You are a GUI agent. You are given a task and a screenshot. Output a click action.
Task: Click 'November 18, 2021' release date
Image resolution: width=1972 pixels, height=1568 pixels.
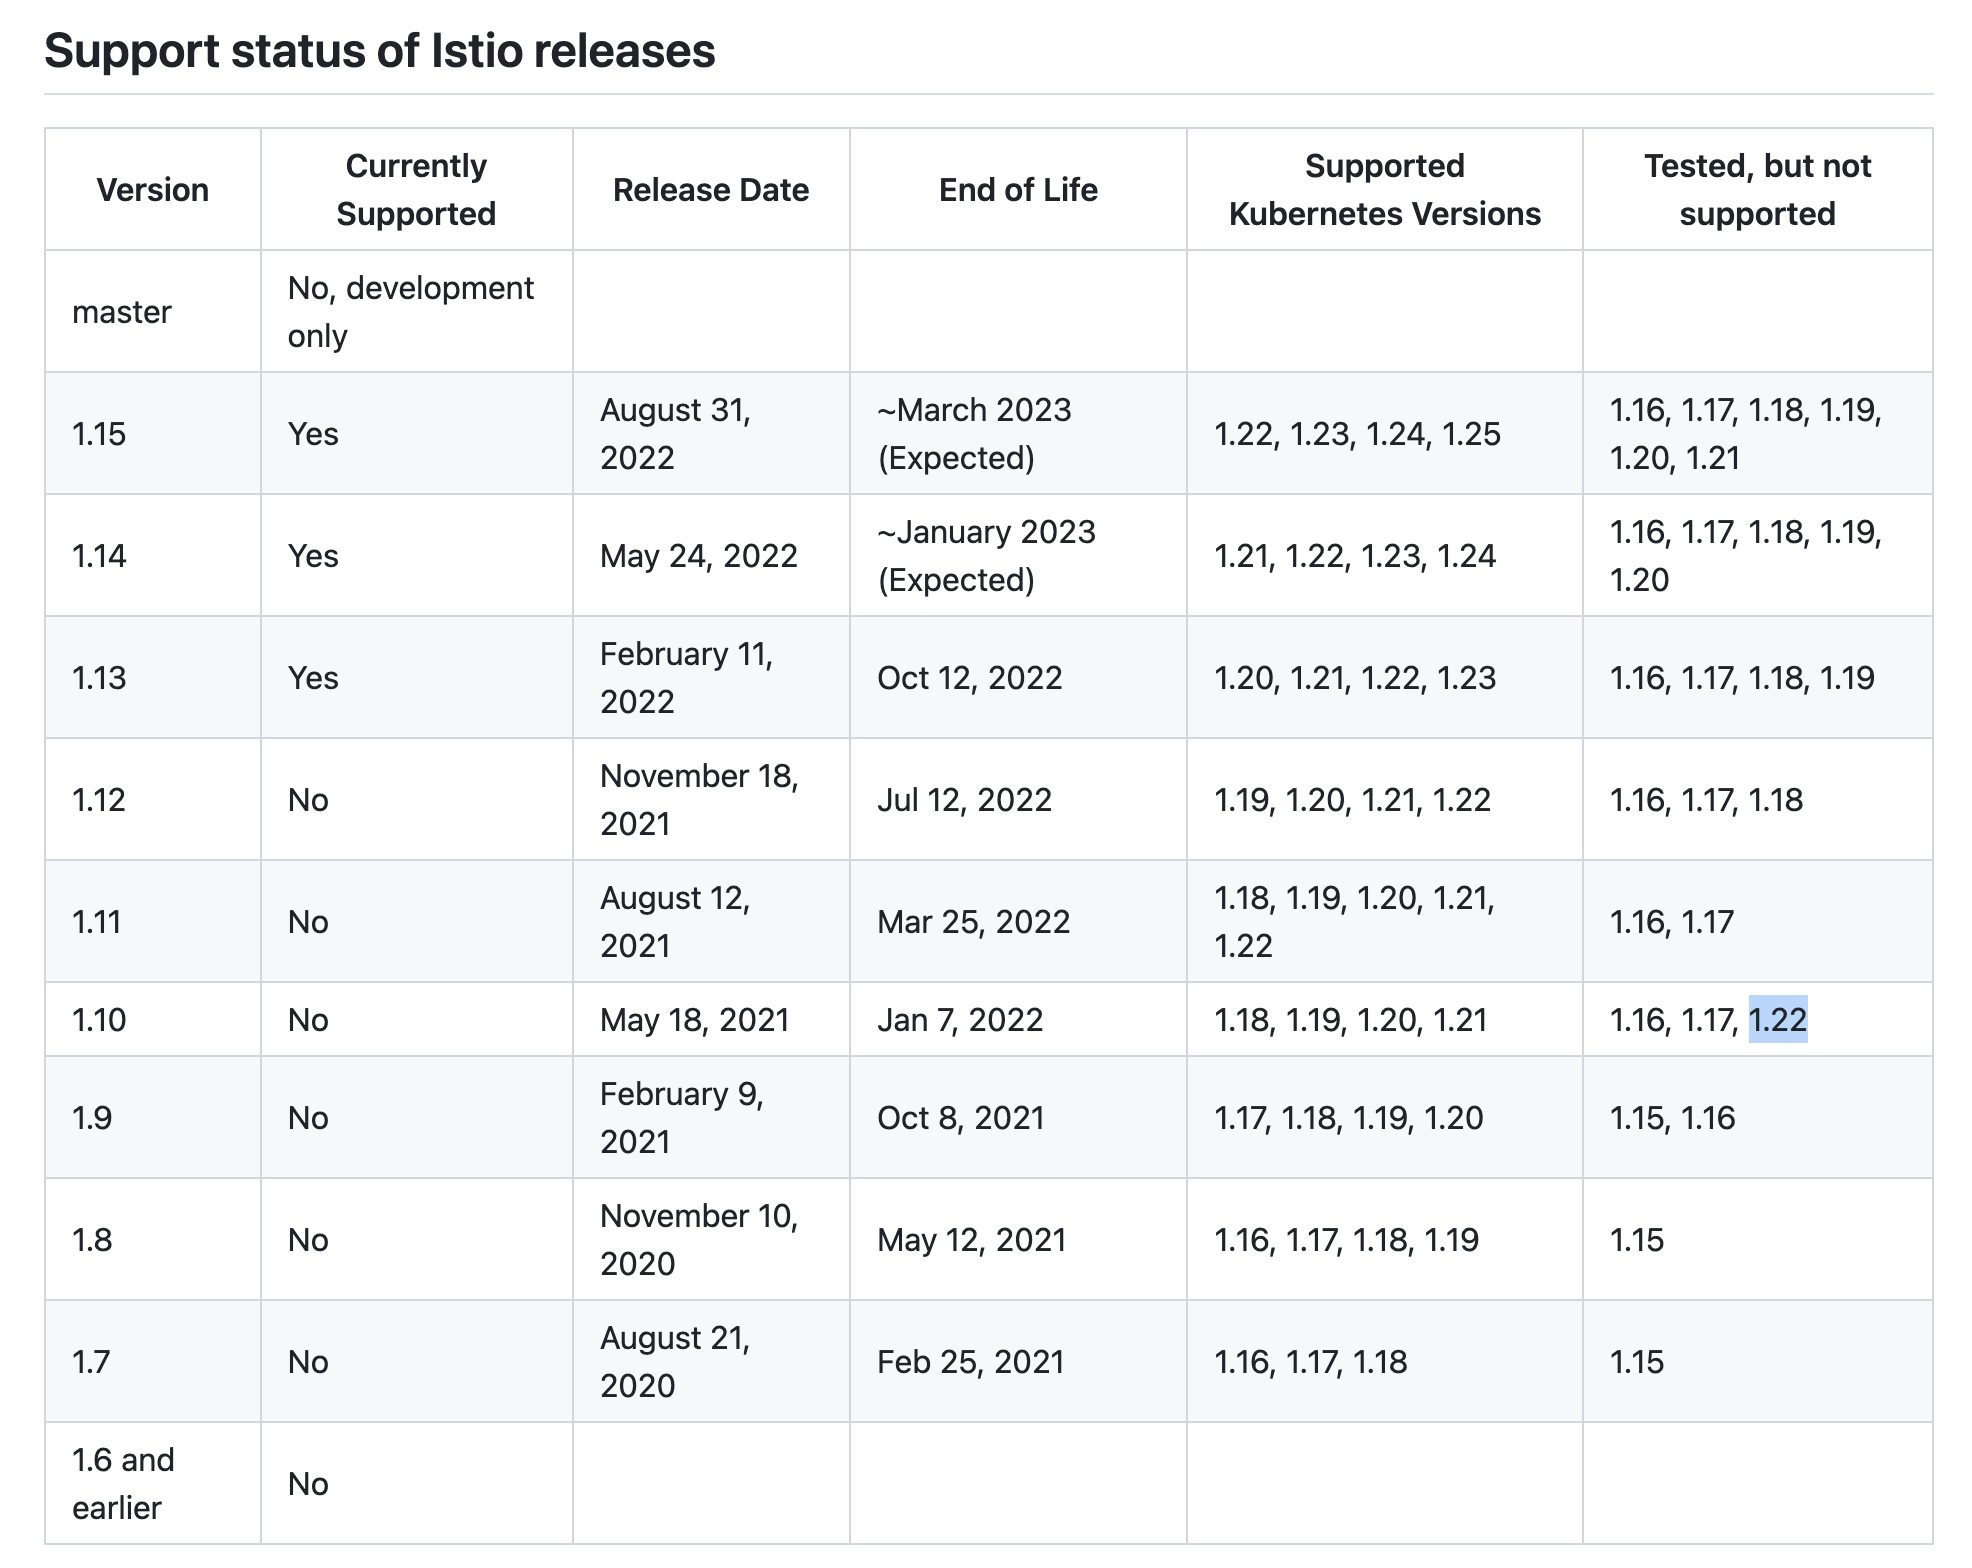tap(711, 799)
